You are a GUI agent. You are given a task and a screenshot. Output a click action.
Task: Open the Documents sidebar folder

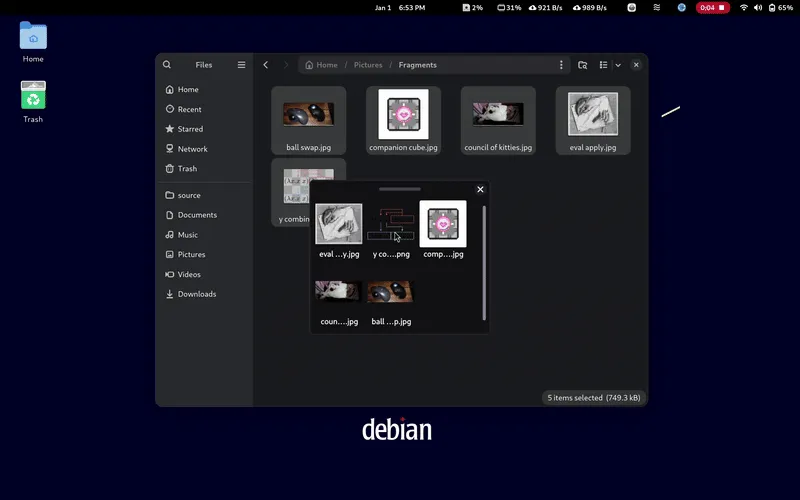197,215
